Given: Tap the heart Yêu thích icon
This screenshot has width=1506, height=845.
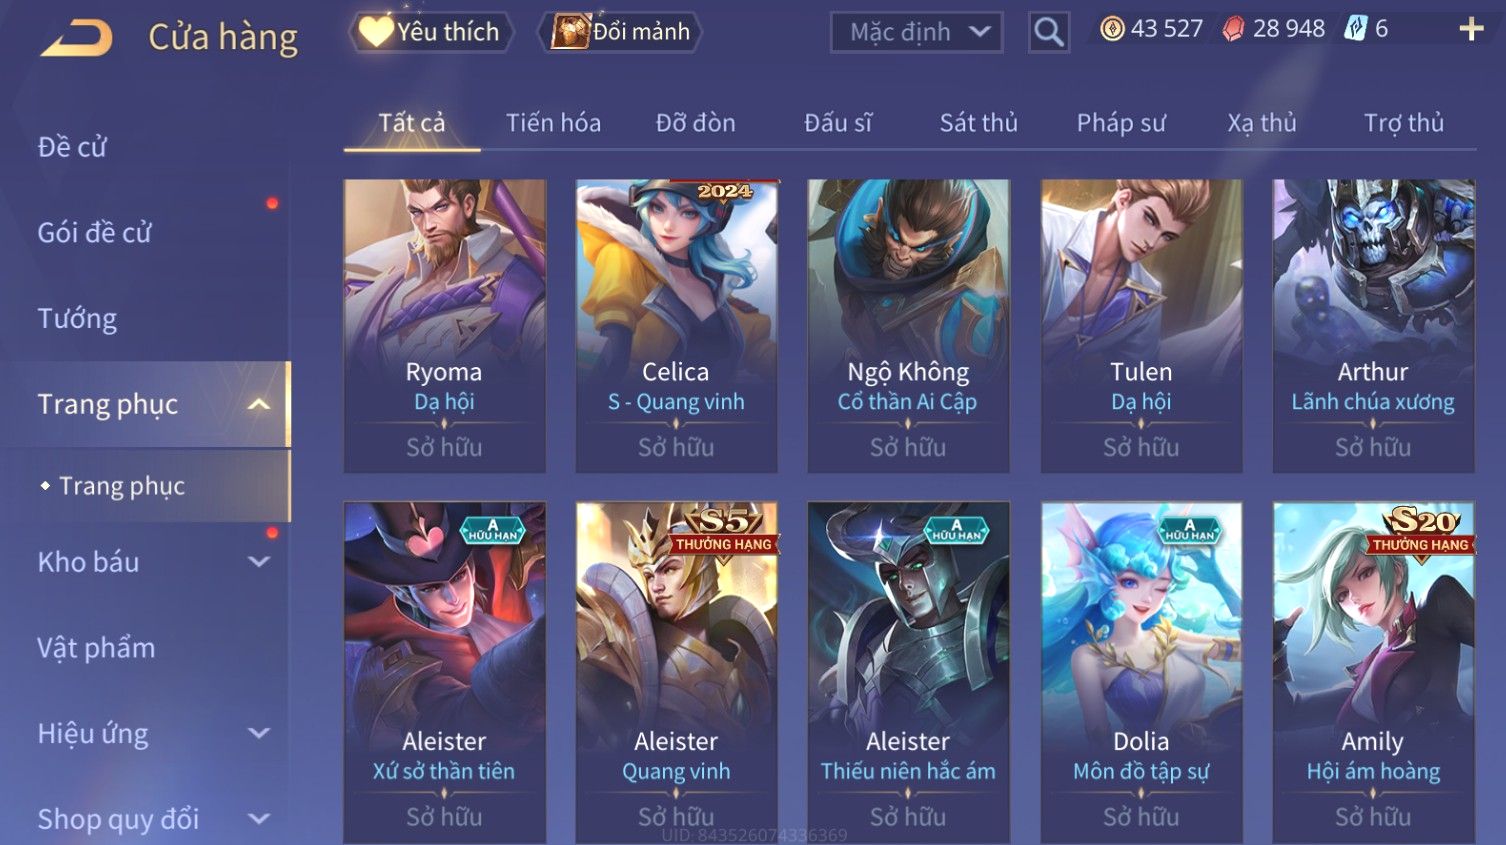Looking at the screenshot, I should [376, 31].
